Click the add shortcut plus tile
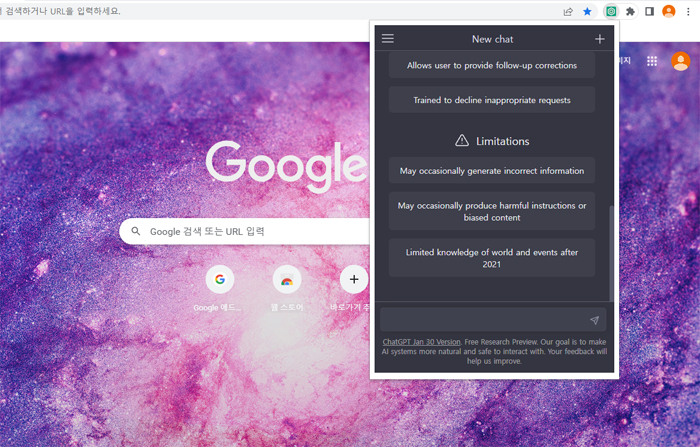 pos(354,280)
